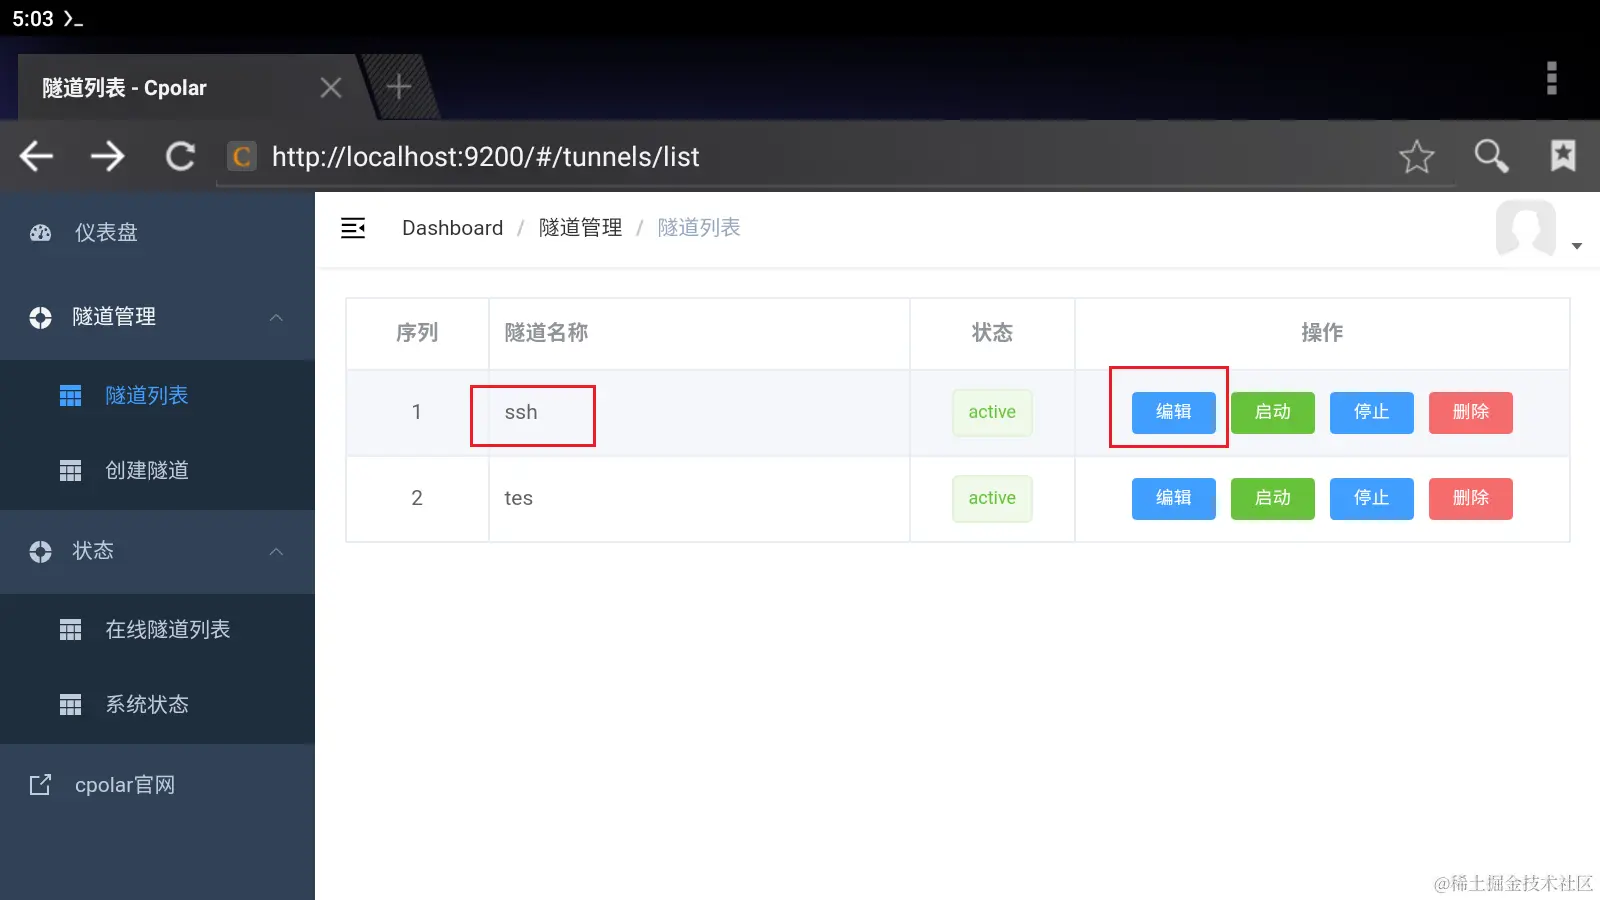Click the tunnel name tes
1600x900 pixels.
518,498
